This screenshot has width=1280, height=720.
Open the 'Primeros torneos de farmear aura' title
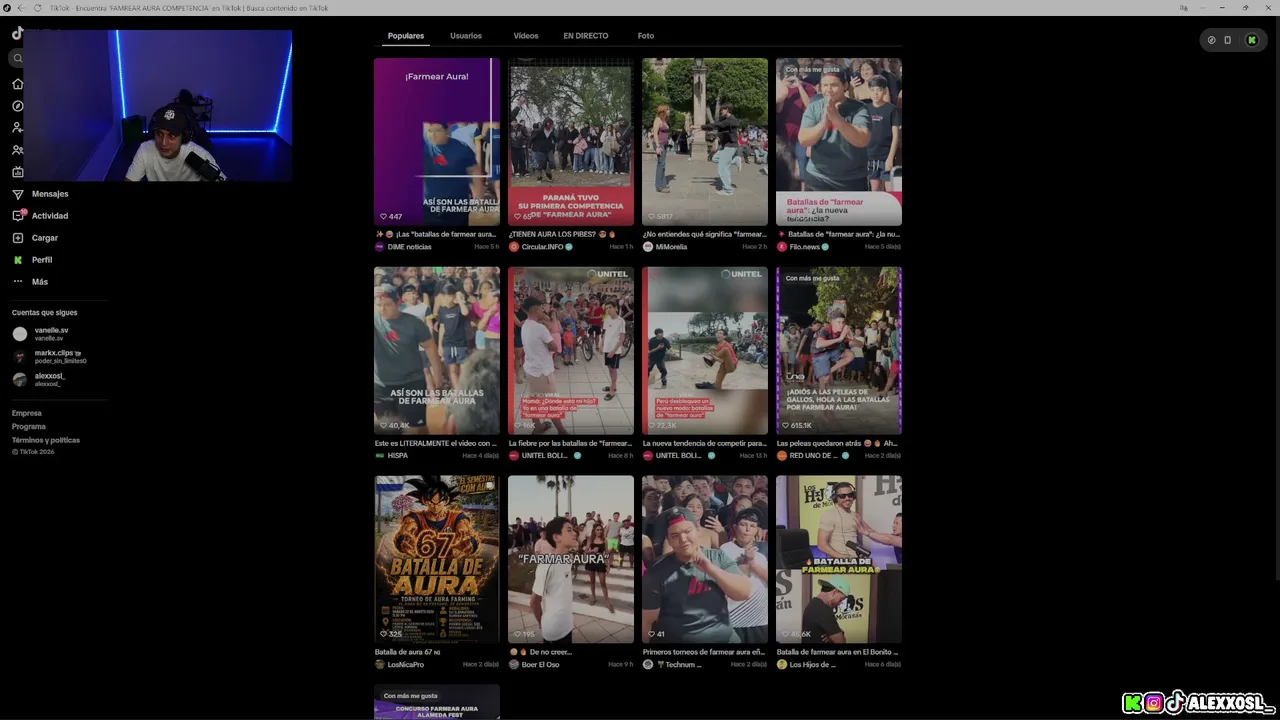coord(704,652)
